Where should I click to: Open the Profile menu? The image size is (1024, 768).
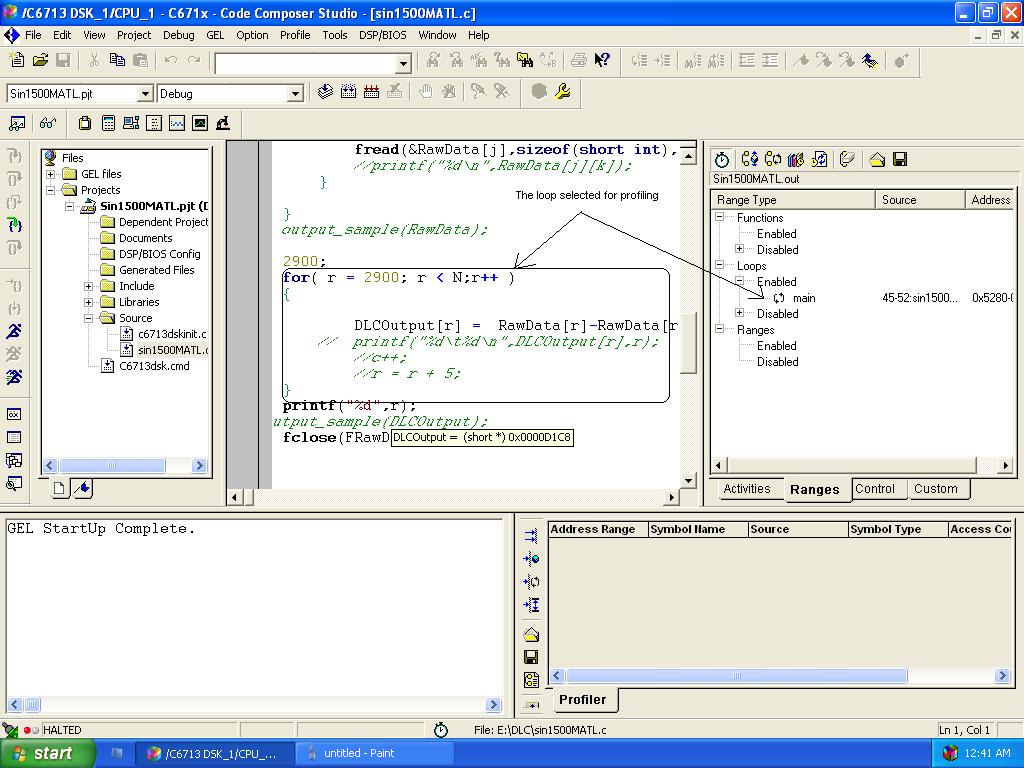295,35
